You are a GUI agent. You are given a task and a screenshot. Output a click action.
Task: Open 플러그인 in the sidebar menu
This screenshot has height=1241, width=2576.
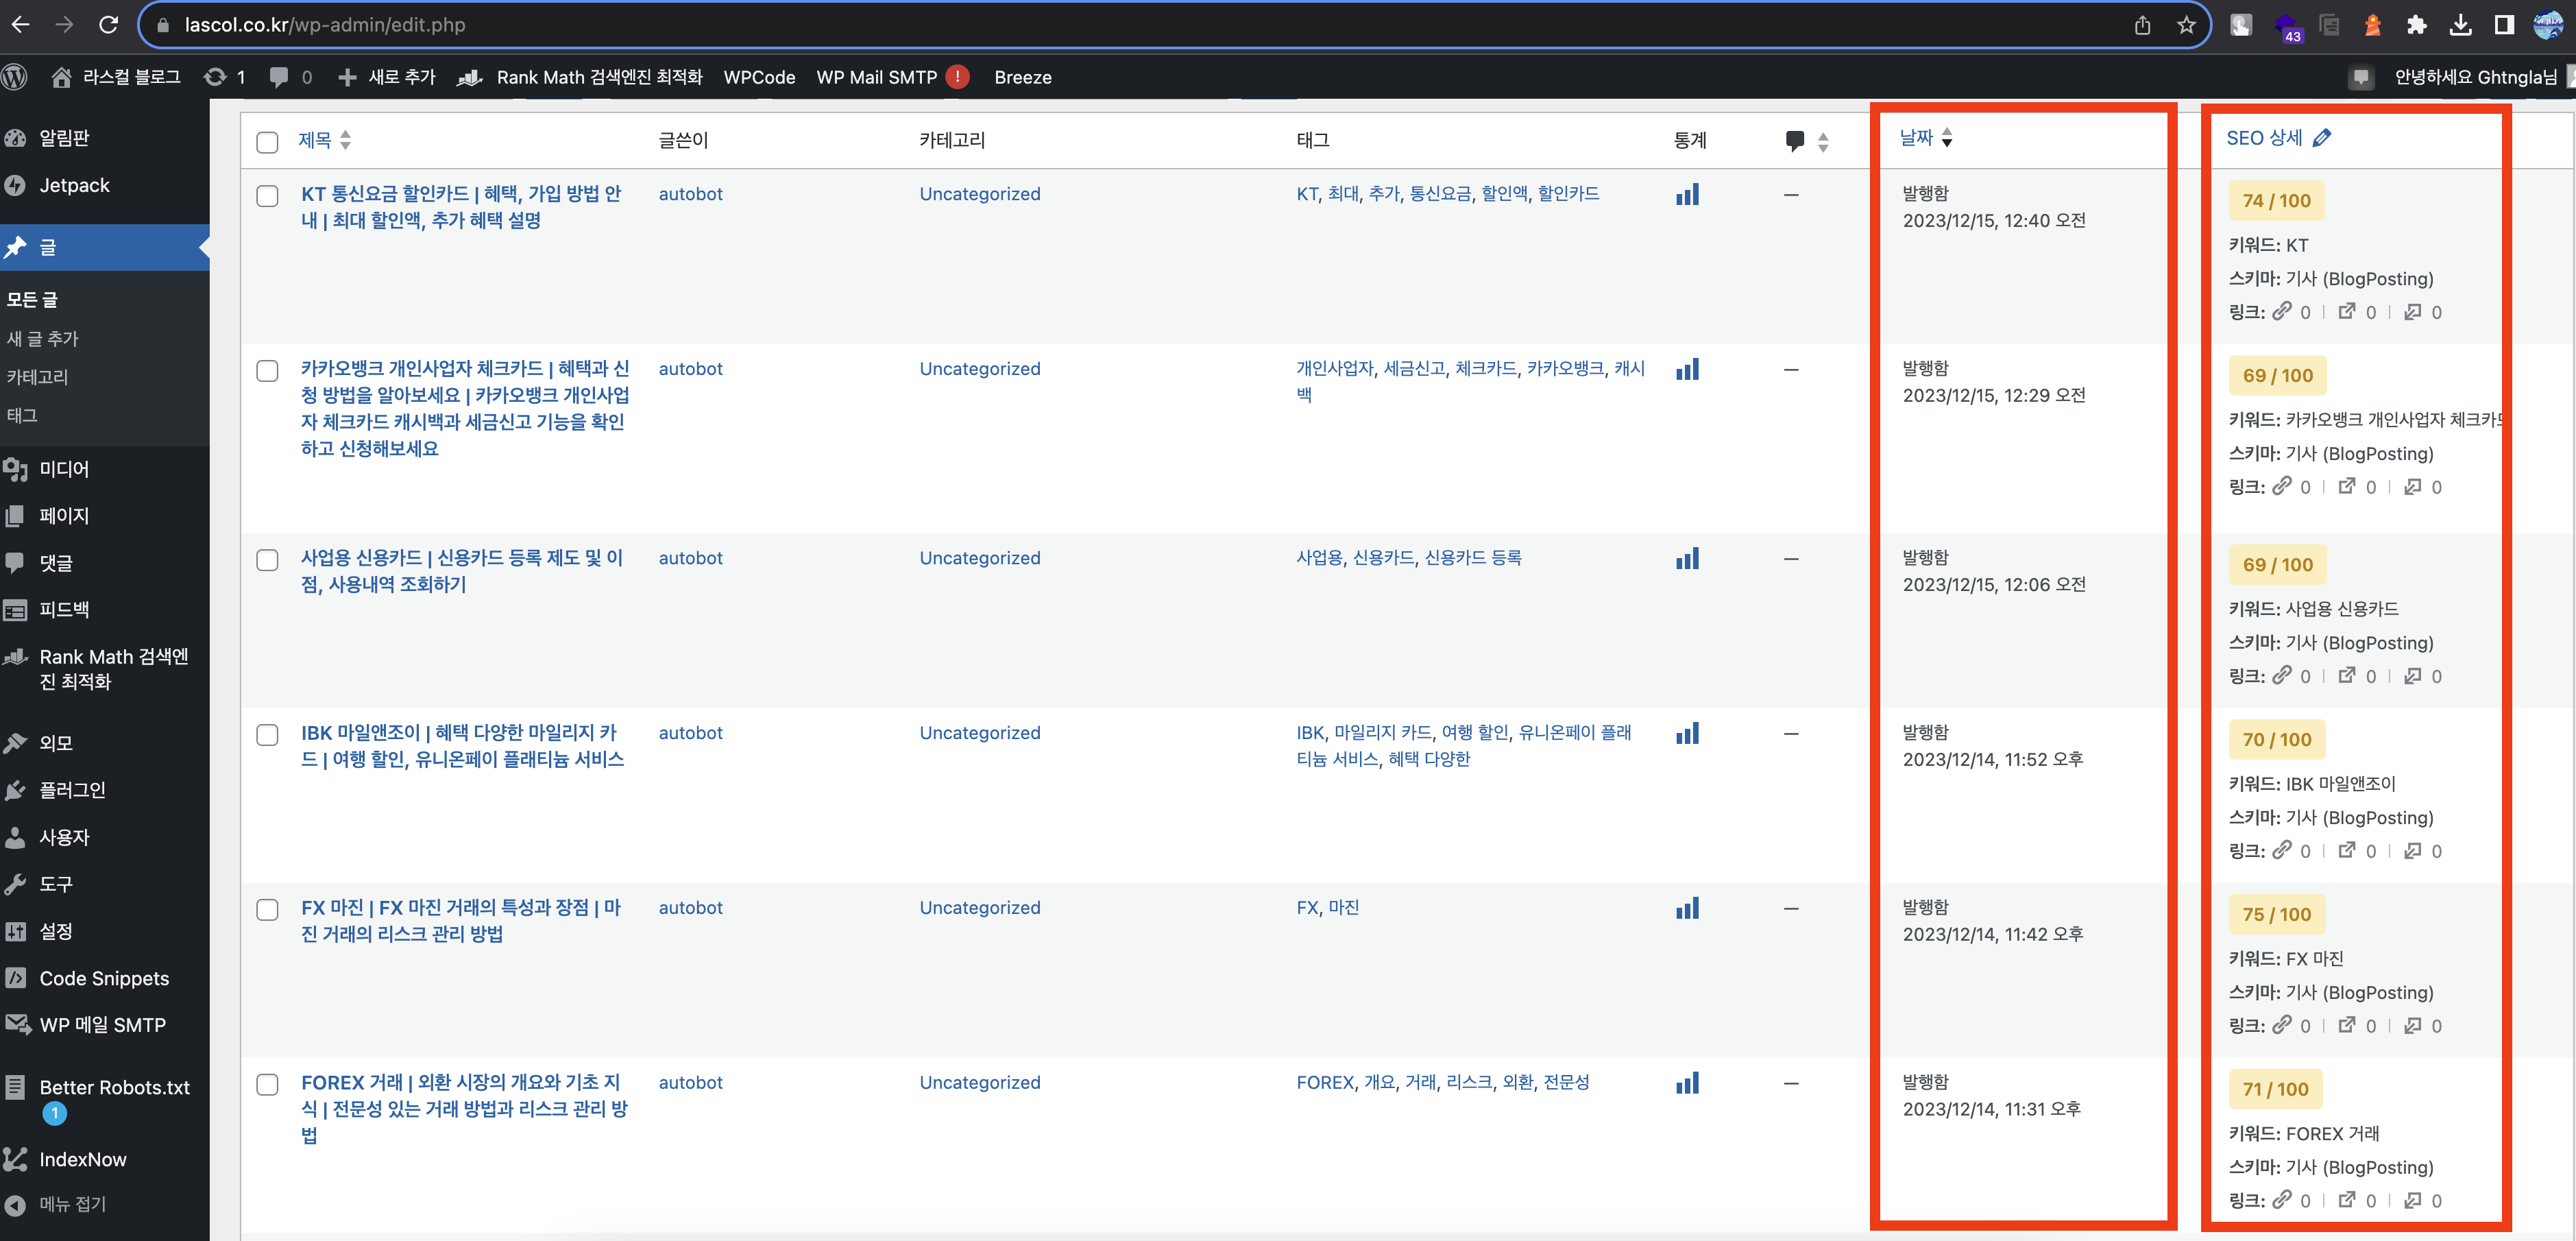[x=72, y=790]
